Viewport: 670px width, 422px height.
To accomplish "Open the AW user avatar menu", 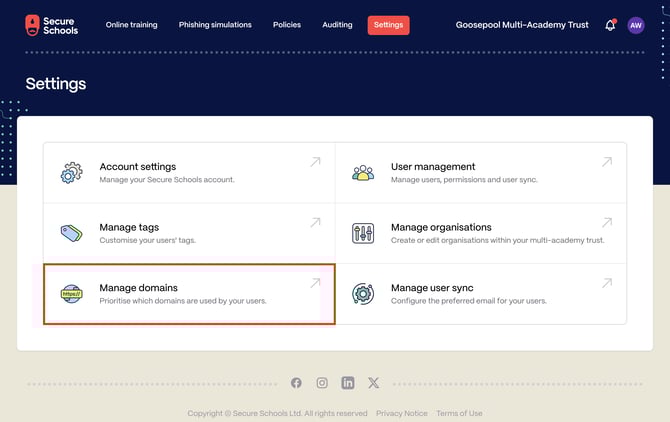I will [636, 25].
